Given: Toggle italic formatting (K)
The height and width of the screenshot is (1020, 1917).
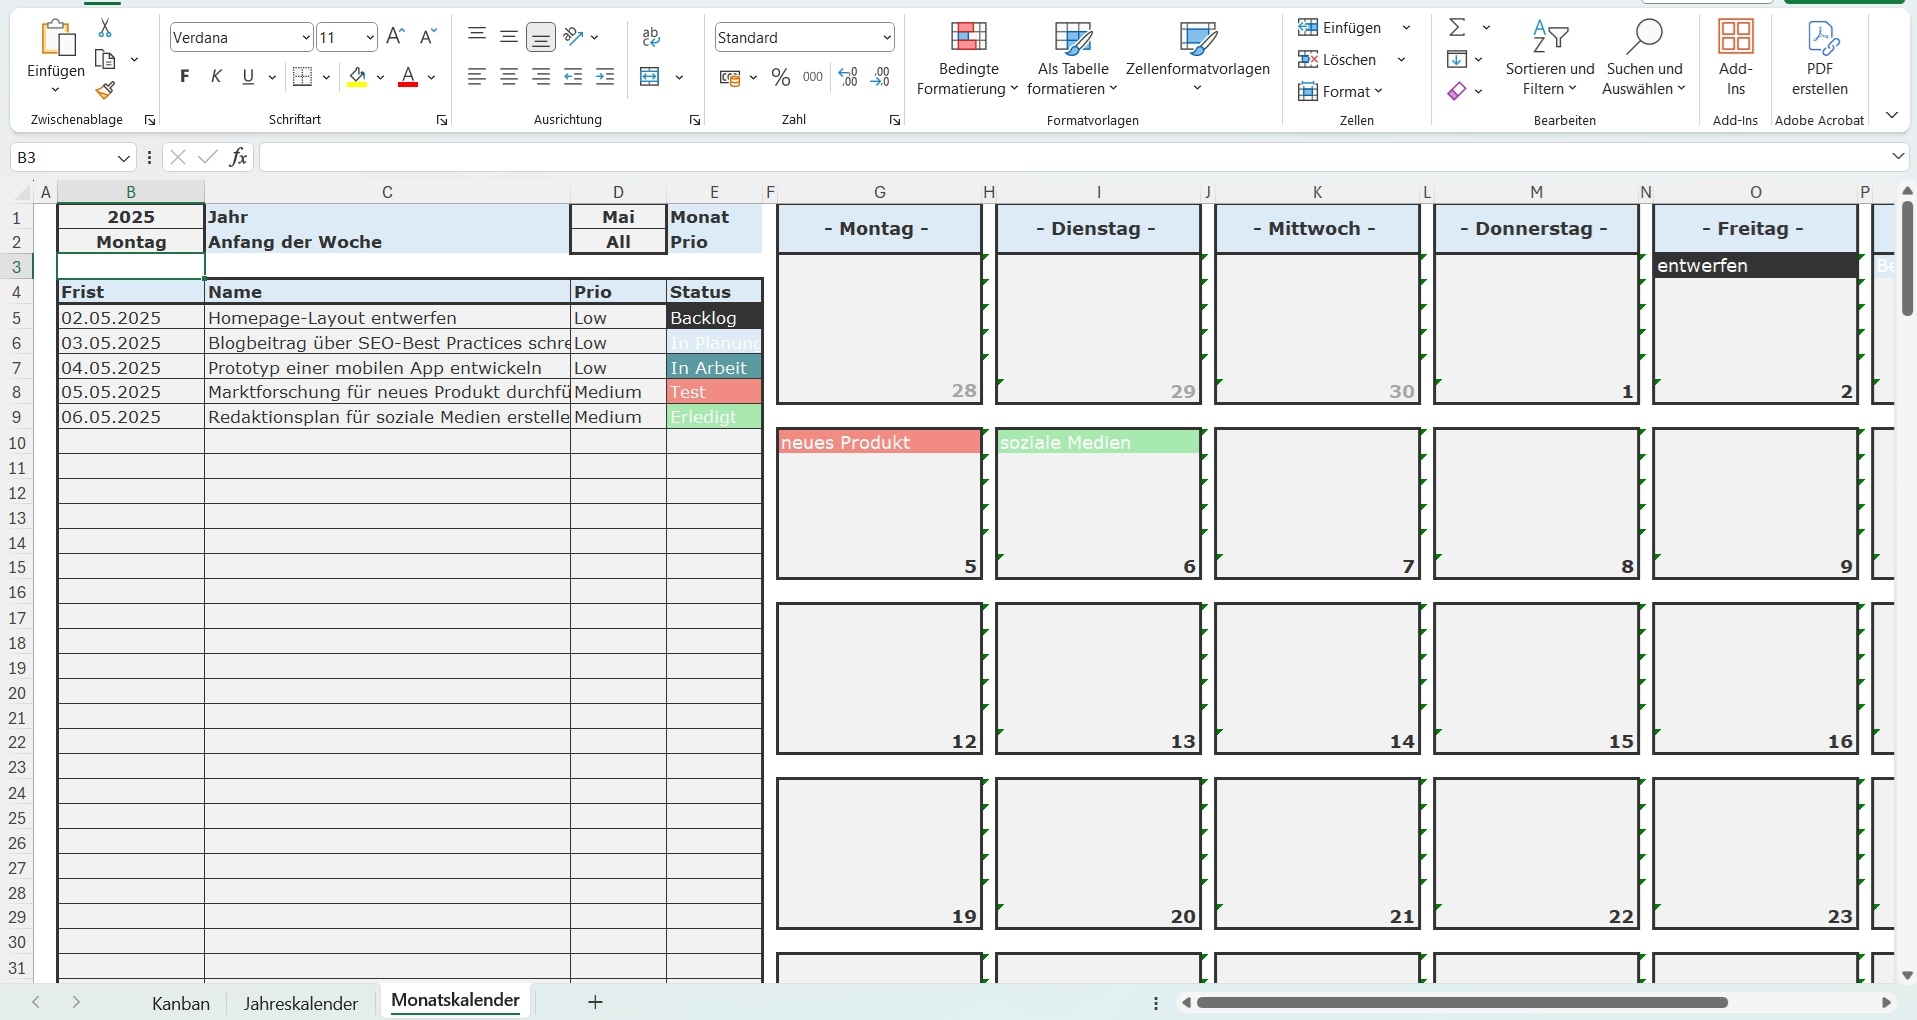Looking at the screenshot, I should point(216,77).
